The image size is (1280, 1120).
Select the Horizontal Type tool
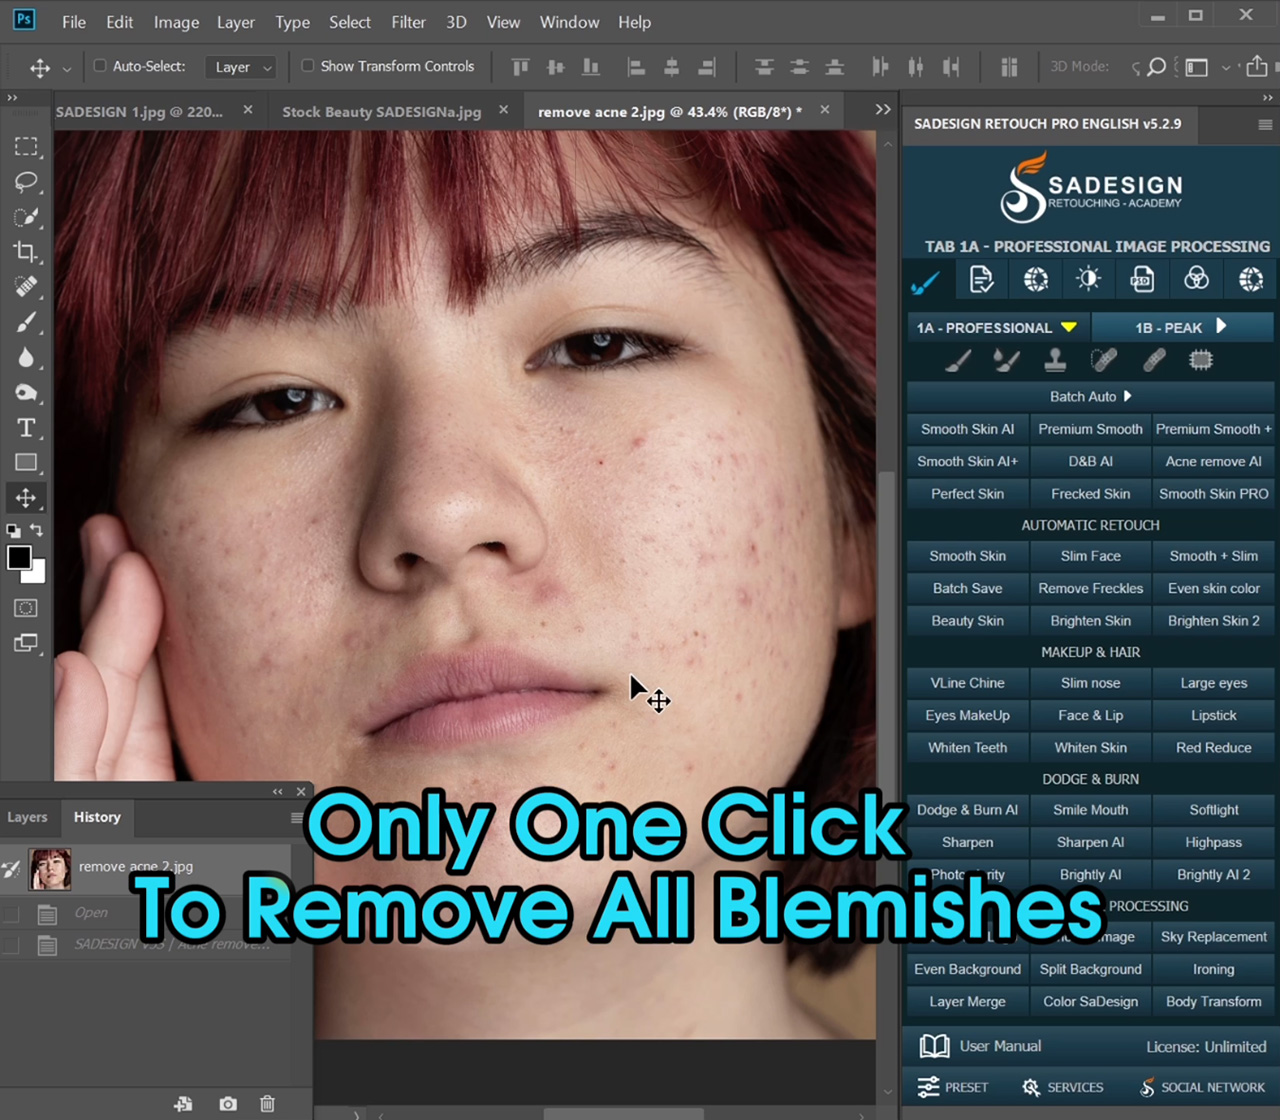(x=26, y=428)
